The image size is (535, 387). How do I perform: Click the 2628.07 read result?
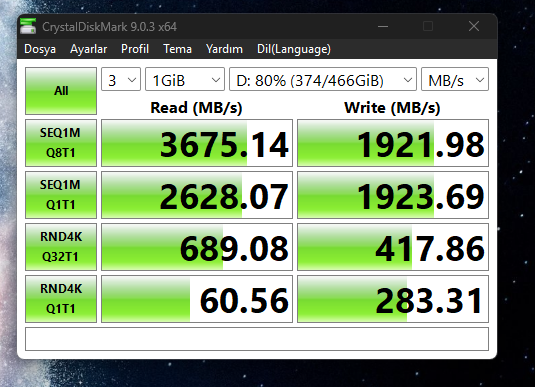[197, 195]
